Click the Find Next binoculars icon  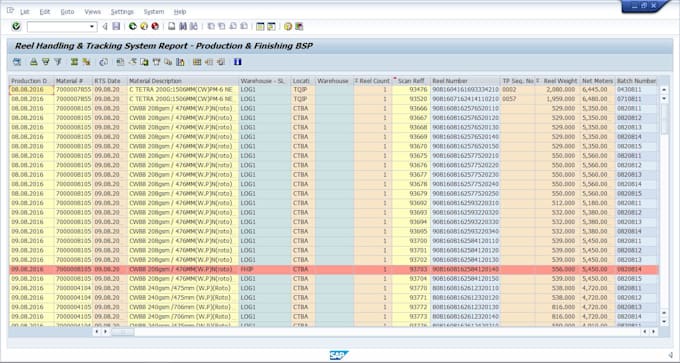(194, 26)
